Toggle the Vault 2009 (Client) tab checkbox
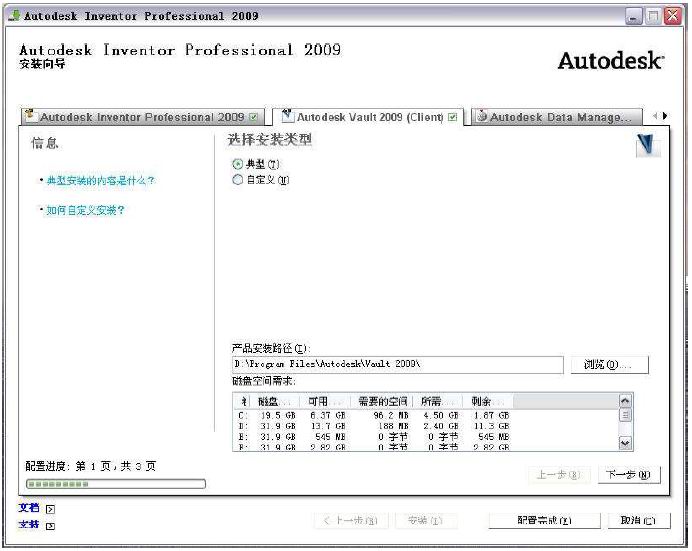692x551 pixels. (x=452, y=117)
